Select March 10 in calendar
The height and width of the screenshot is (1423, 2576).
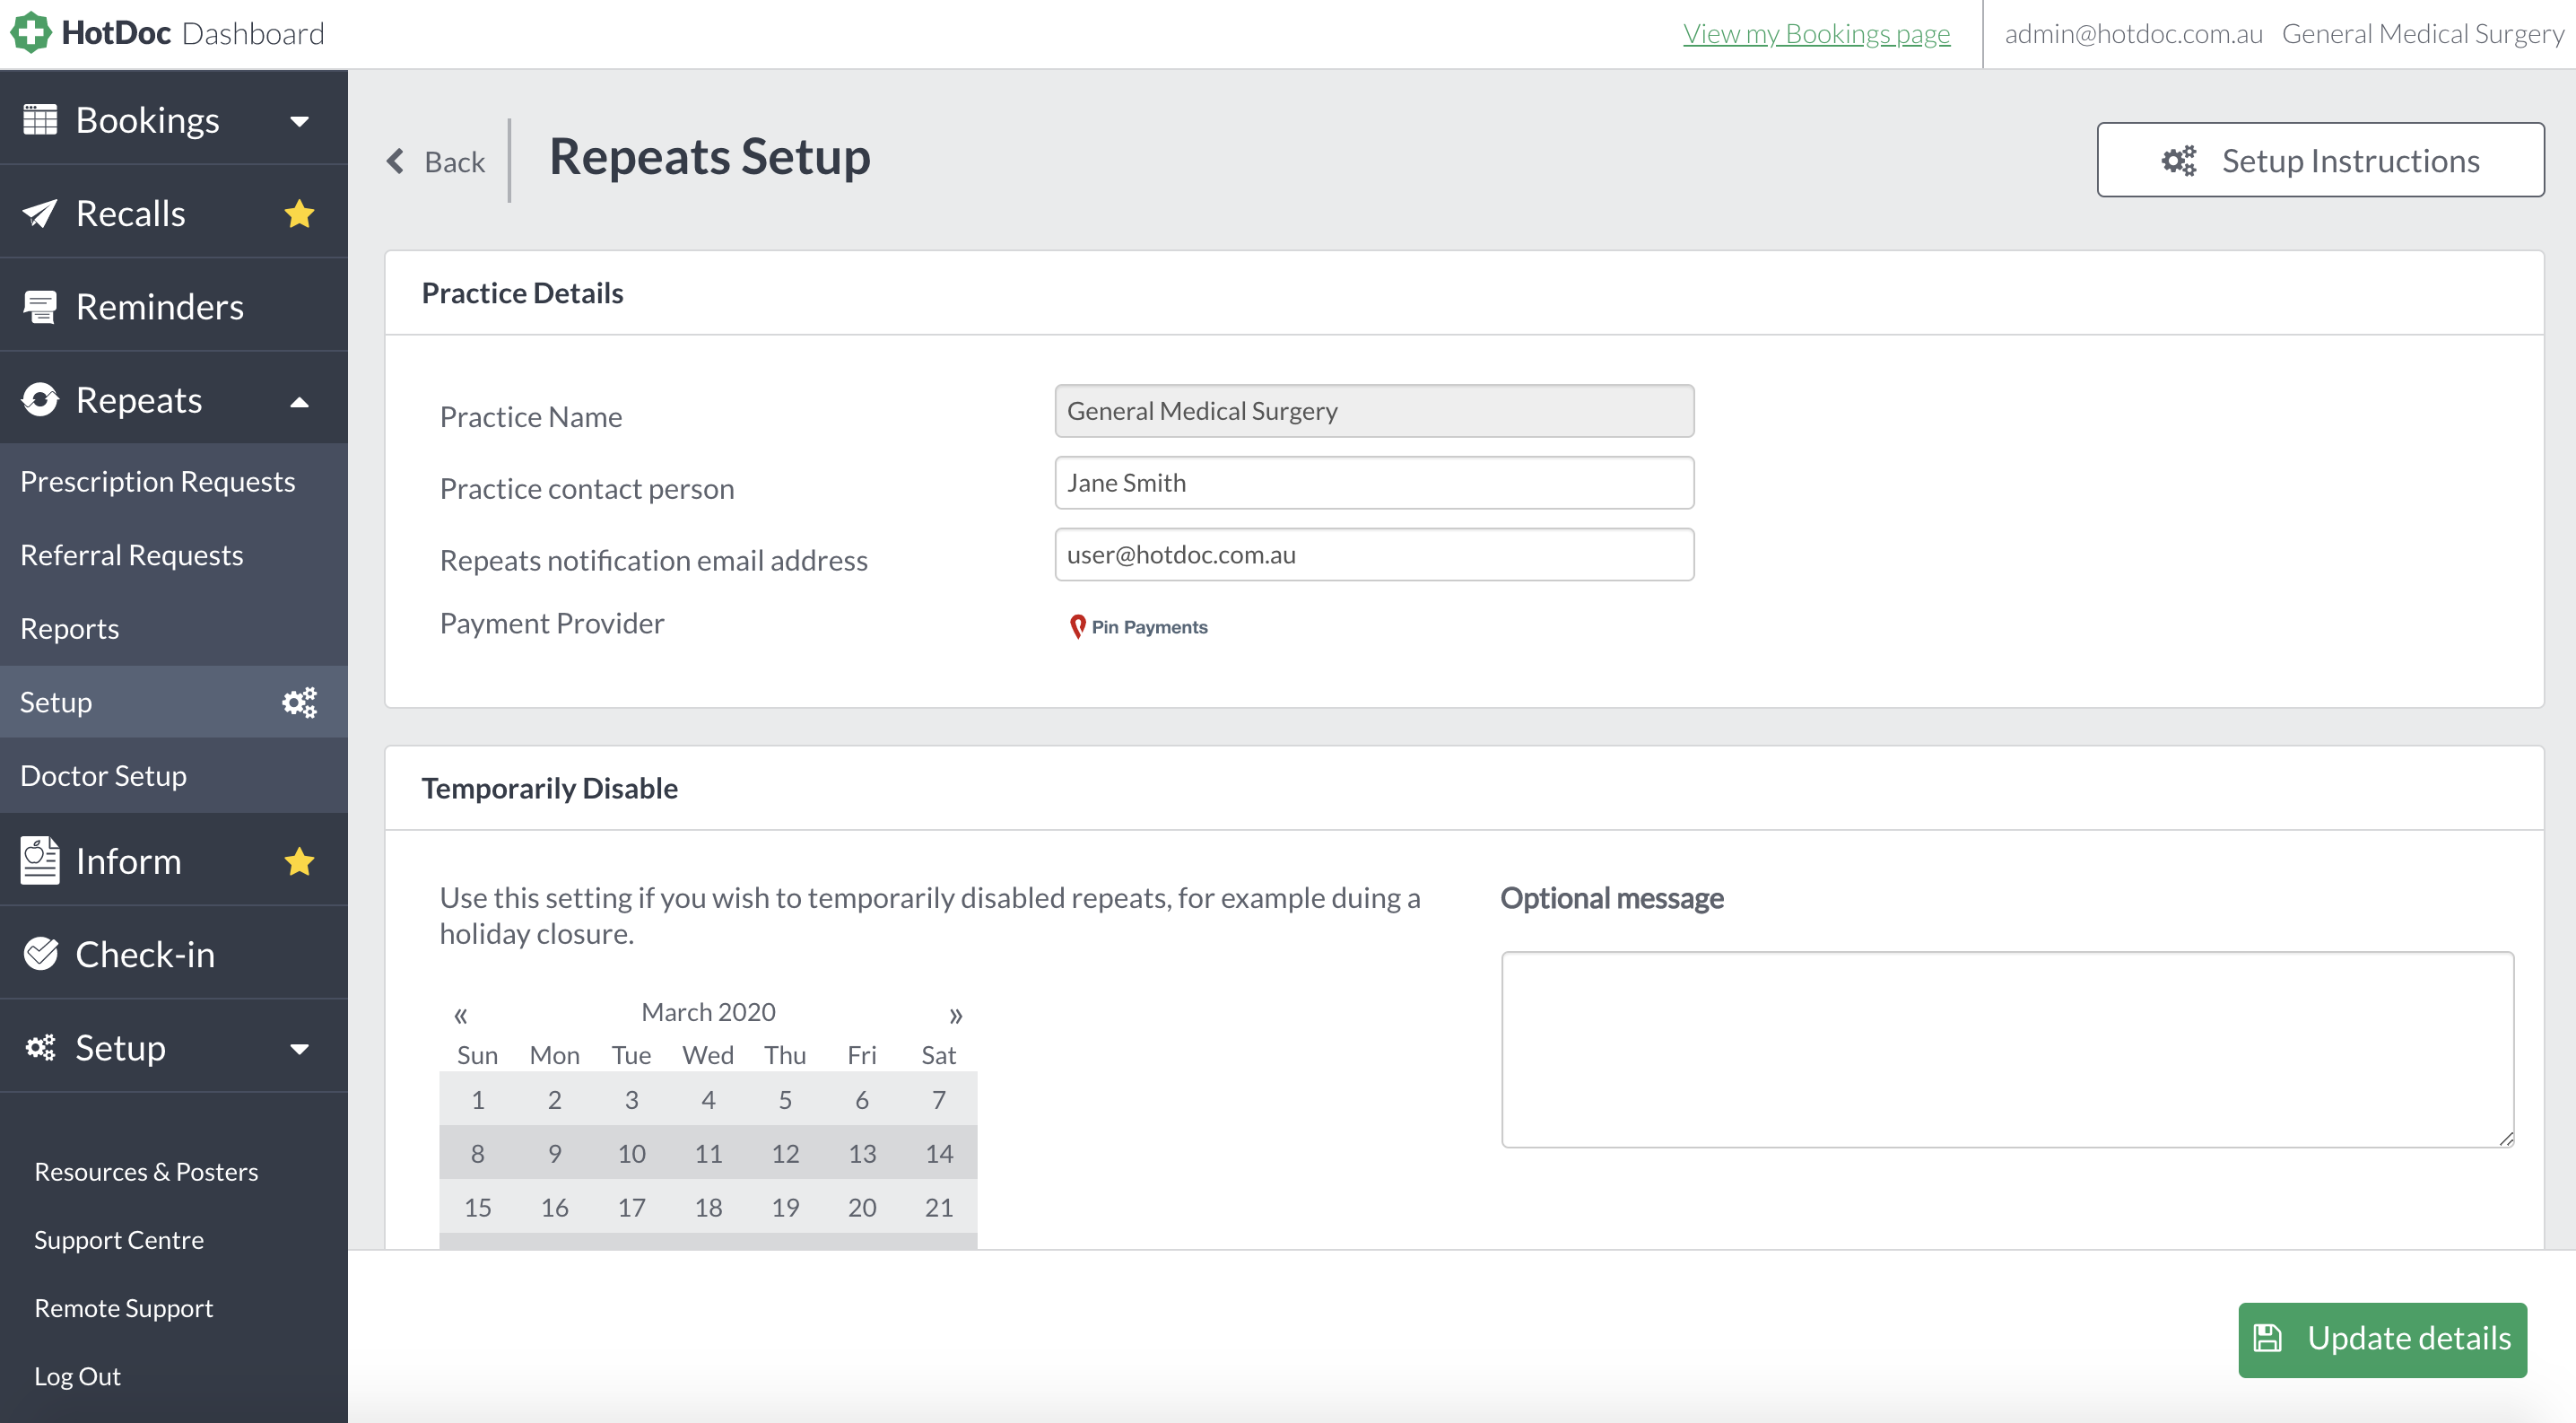point(632,1153)
